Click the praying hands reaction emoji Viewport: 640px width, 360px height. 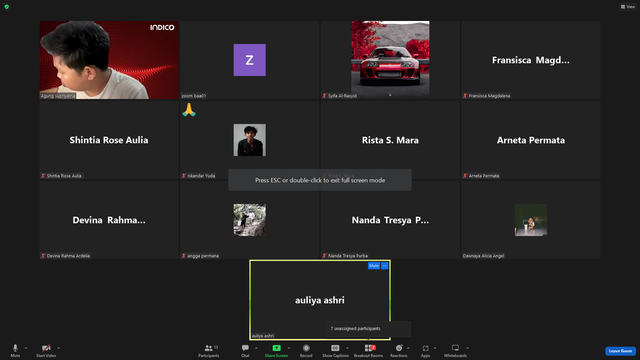click(x=189, y=110)
